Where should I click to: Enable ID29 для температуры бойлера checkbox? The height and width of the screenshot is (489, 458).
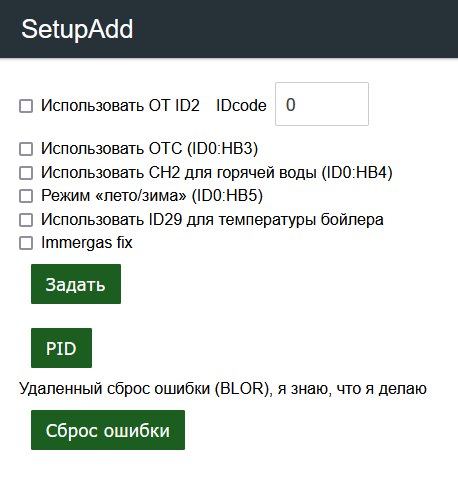pos(26,220)
